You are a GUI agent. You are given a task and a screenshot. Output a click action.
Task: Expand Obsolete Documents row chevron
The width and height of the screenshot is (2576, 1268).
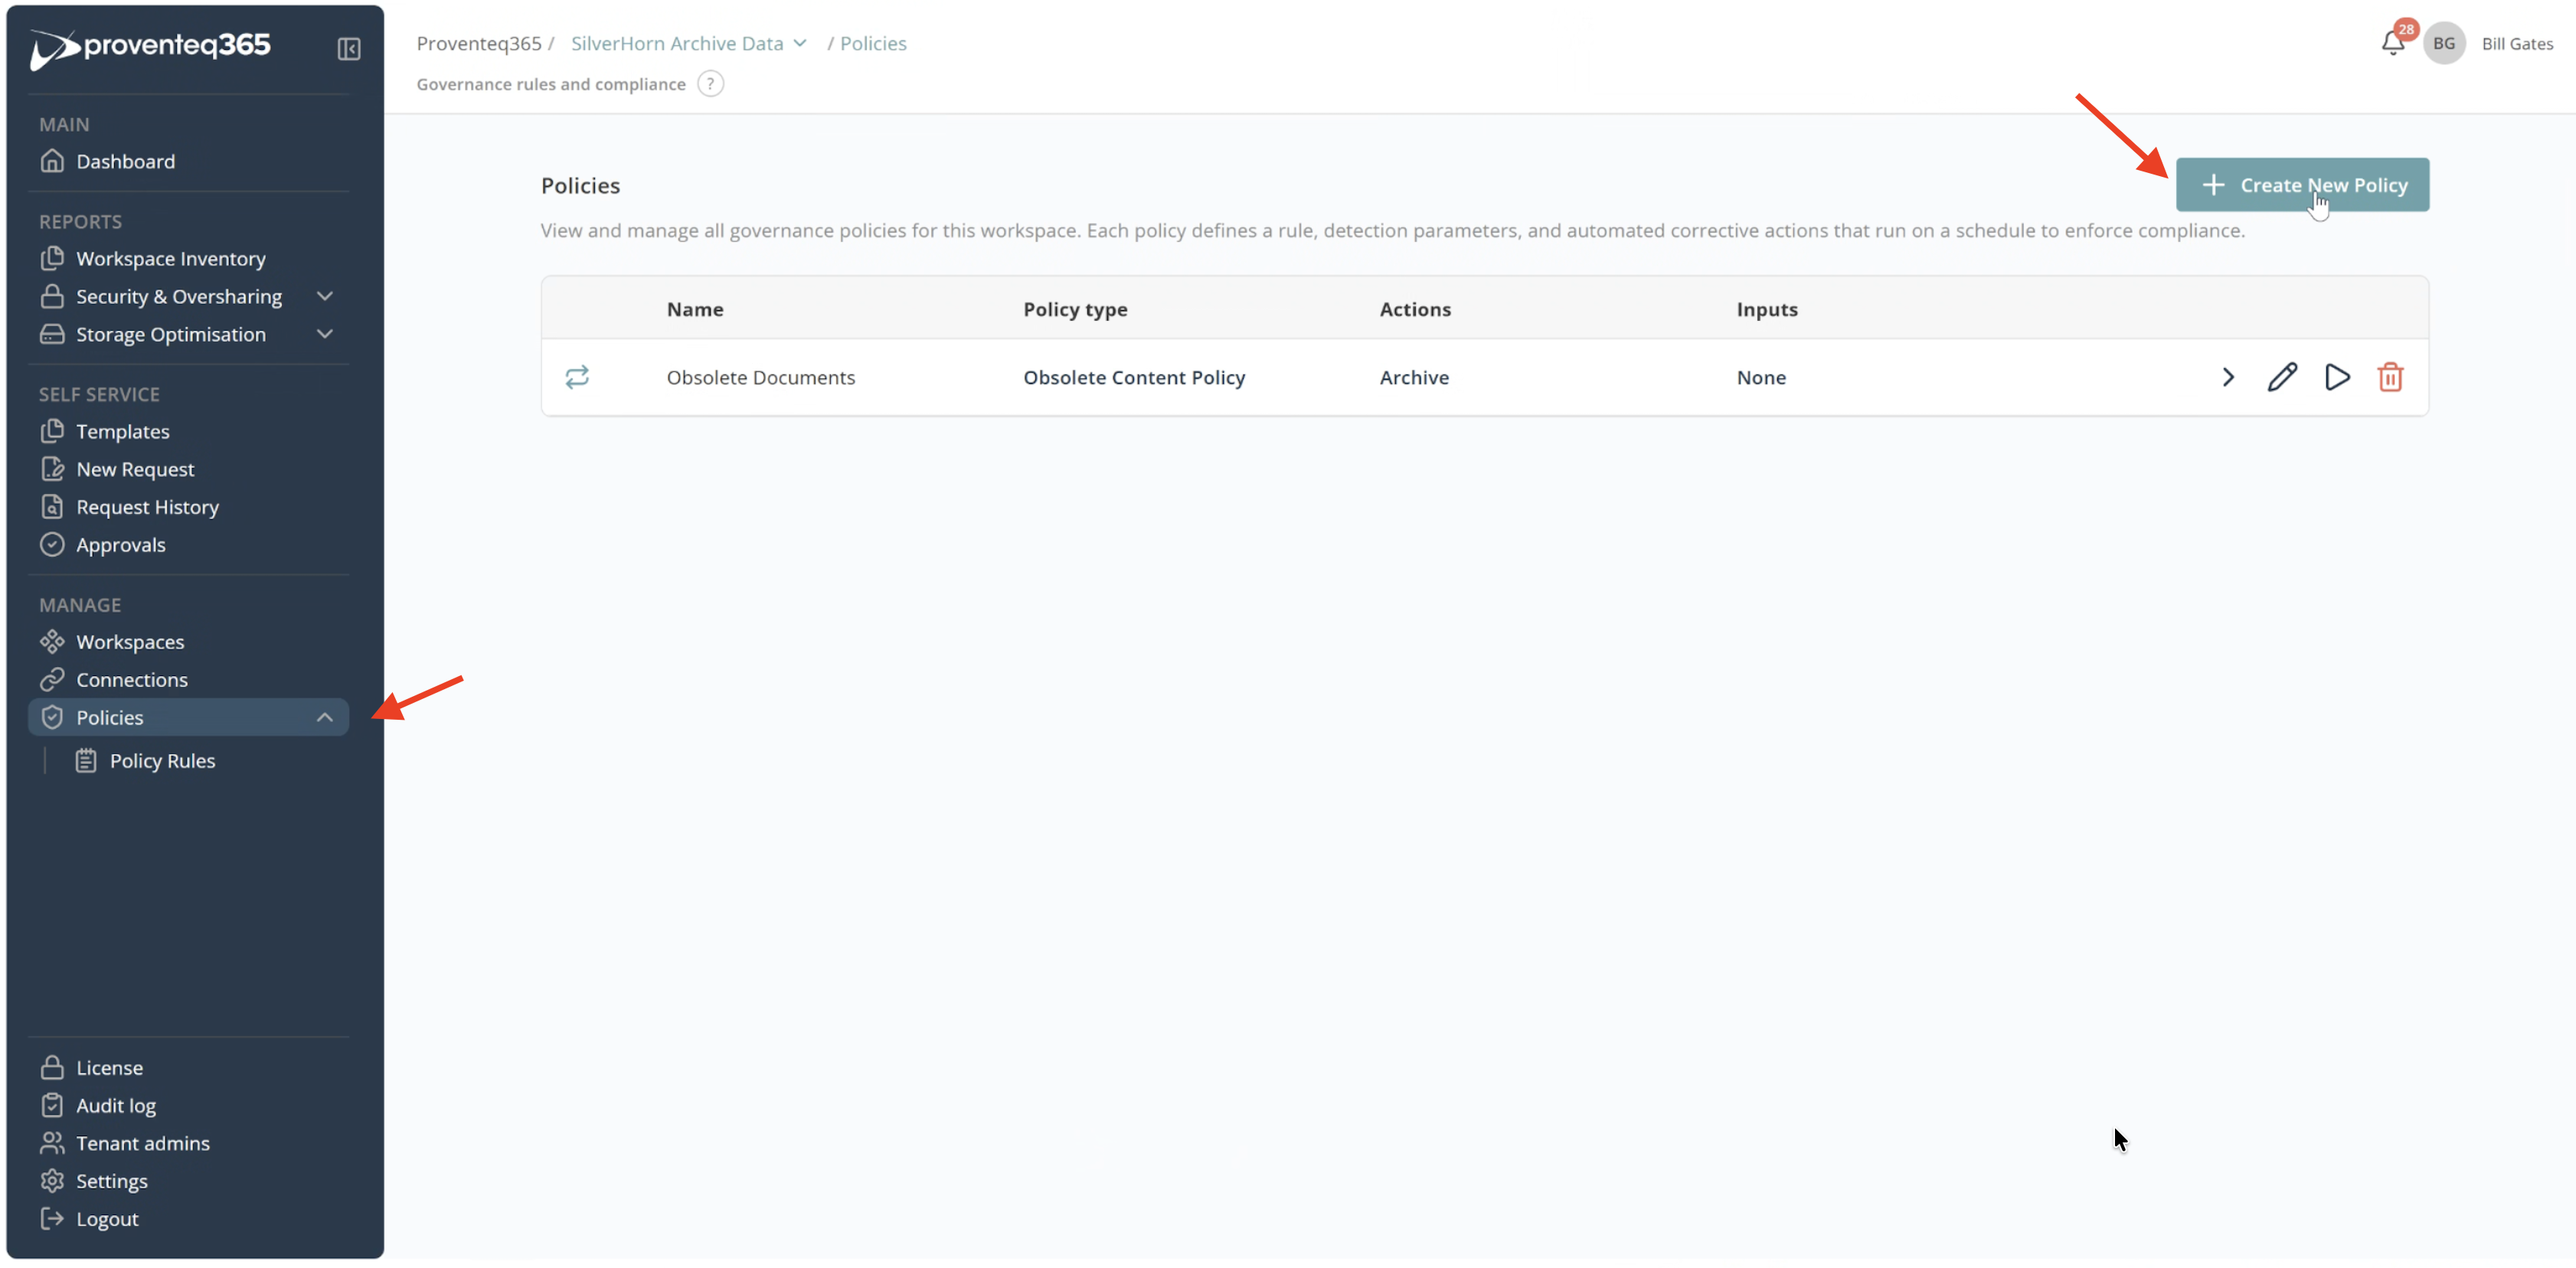coord(2228,377)
